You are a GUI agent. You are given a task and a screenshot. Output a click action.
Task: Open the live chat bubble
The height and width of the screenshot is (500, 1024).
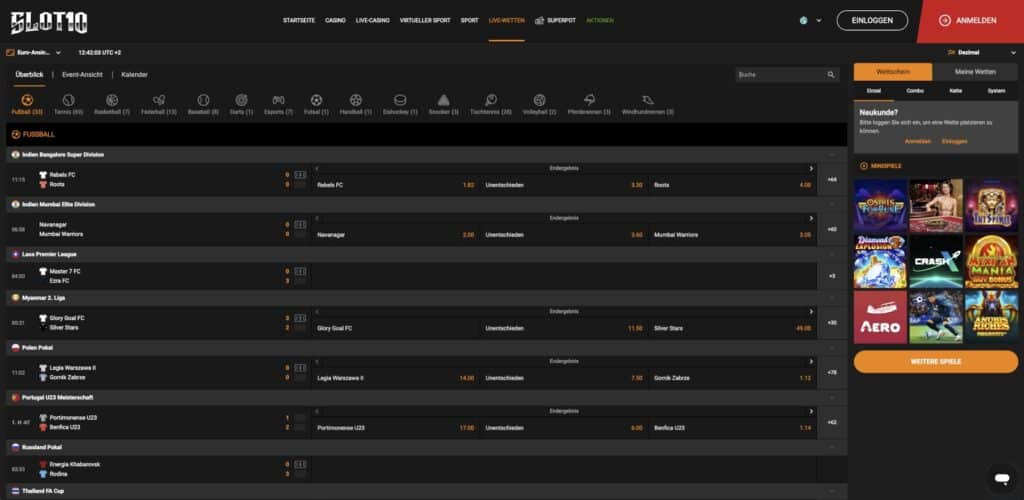pos(1001,478)
